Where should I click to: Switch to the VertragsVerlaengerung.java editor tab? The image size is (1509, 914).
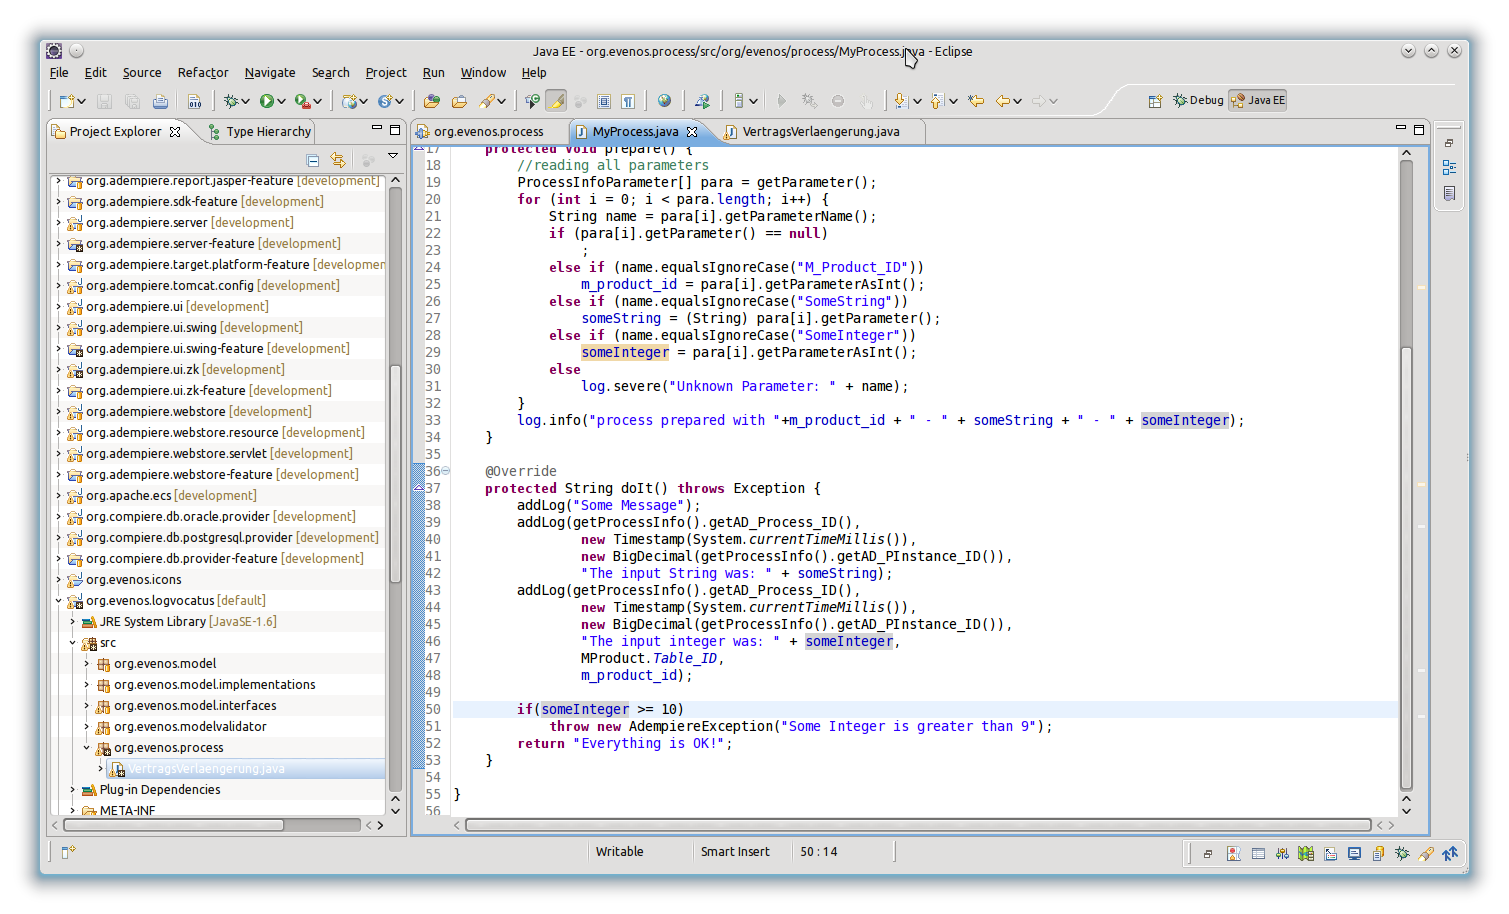click(x=820, y=132)
